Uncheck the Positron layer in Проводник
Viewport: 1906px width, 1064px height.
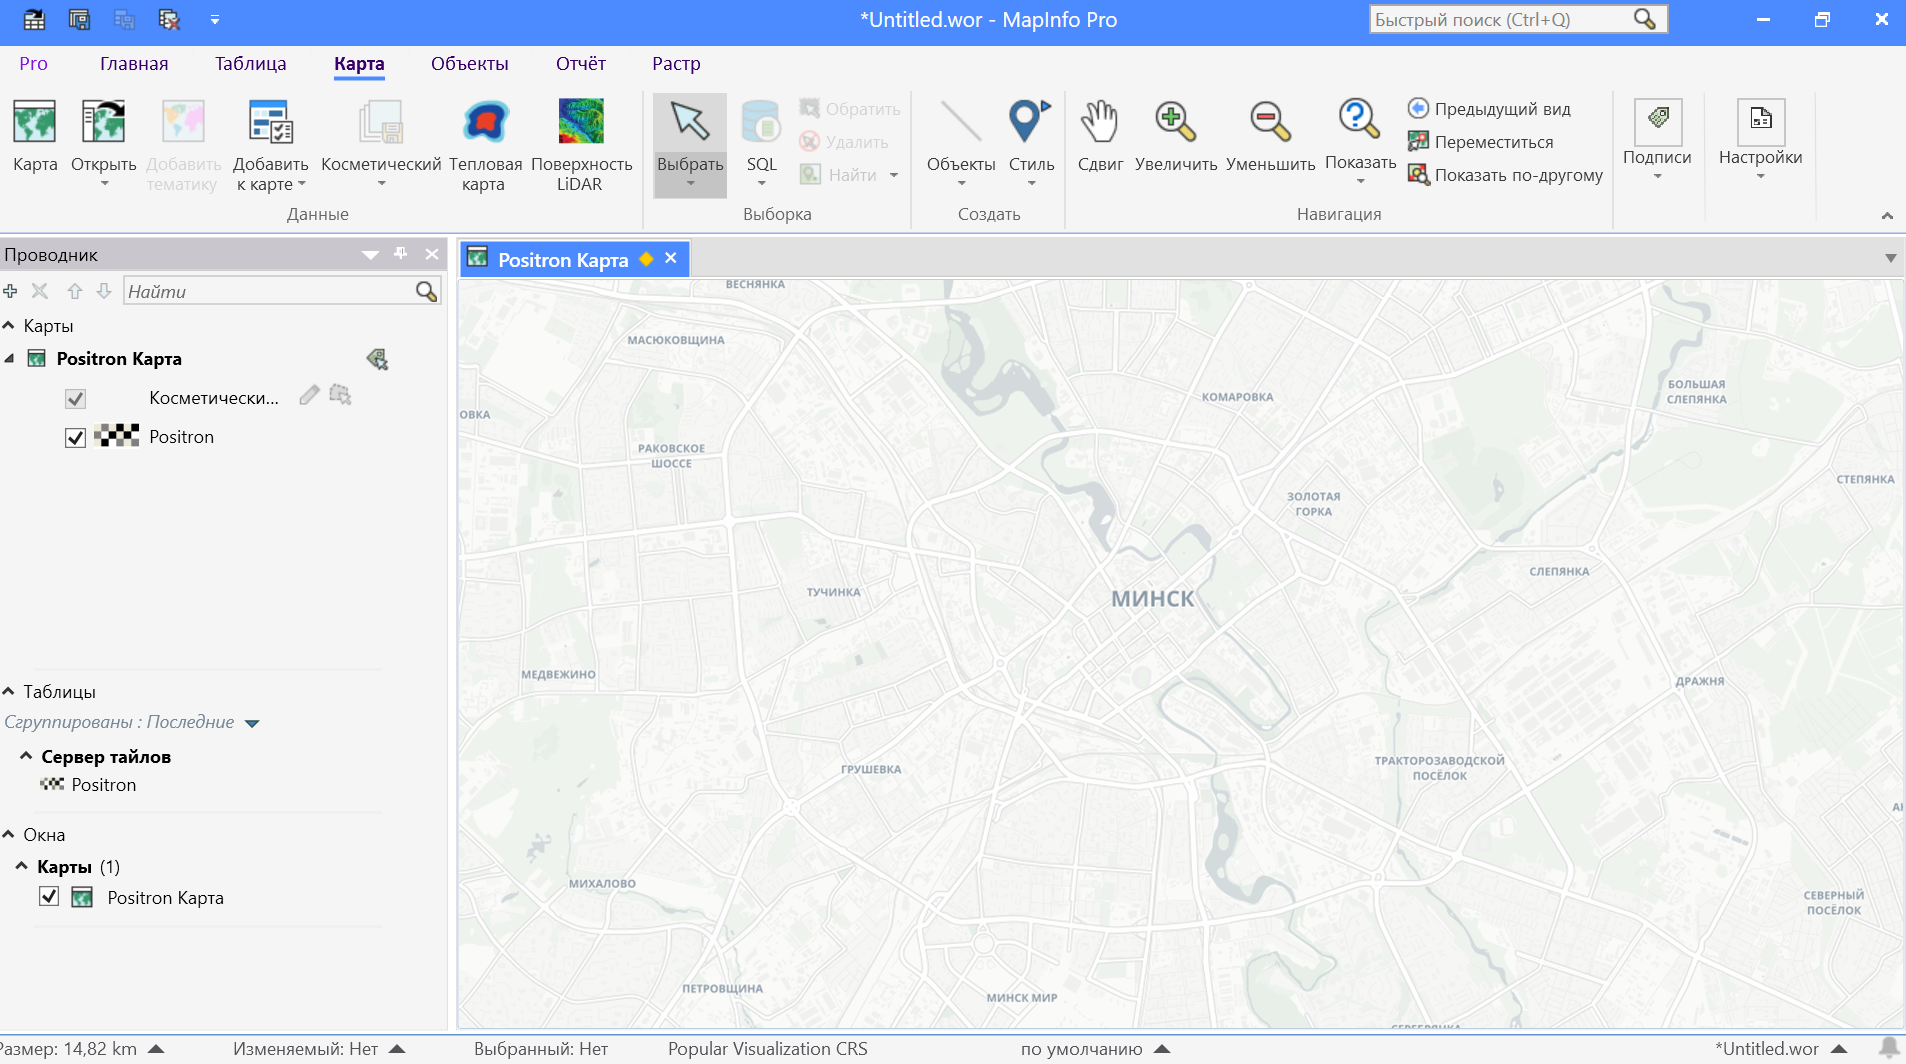pyautogui.click(x=74, y=437)
